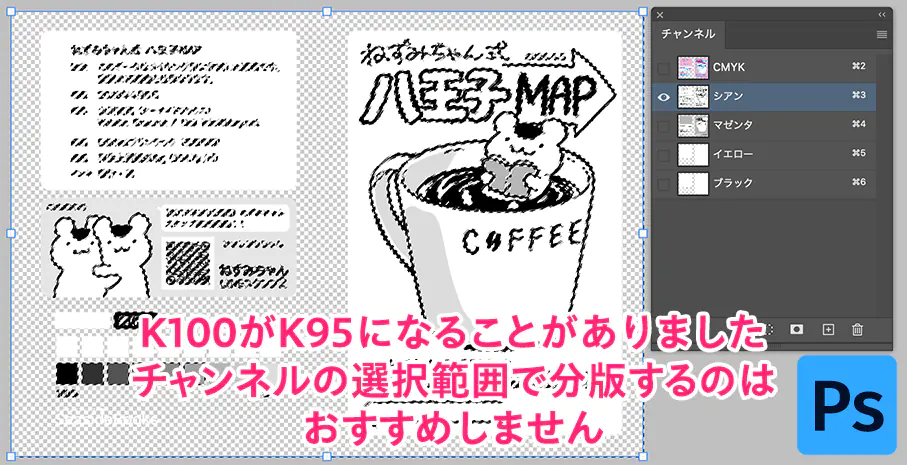Switch to the チャンネル tab
The image size is (907, 465).
(688, 34)
